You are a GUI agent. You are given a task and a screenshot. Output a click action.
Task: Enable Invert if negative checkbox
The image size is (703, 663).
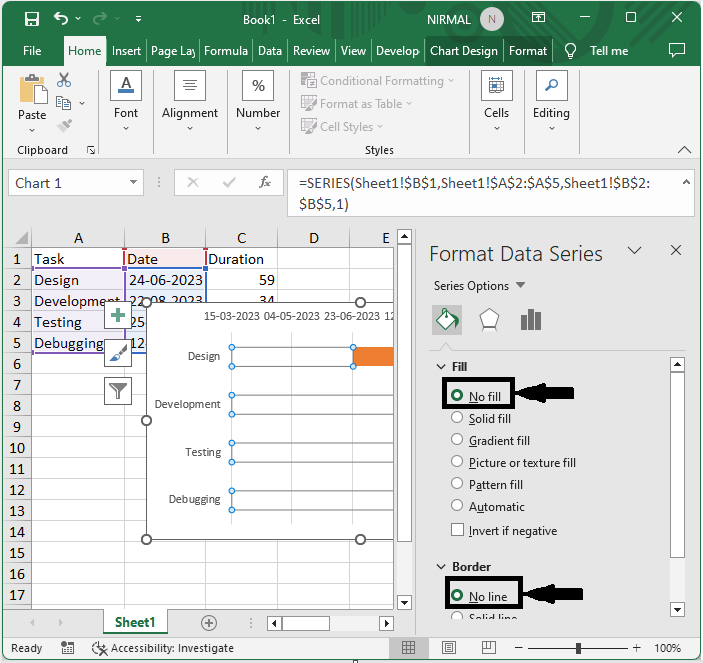[458, 531]
